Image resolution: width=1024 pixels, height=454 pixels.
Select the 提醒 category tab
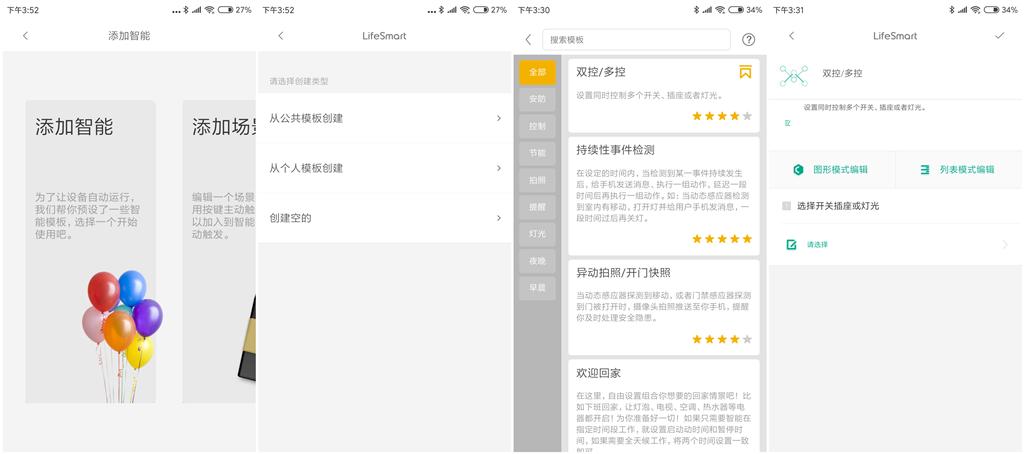pos(537,207)
